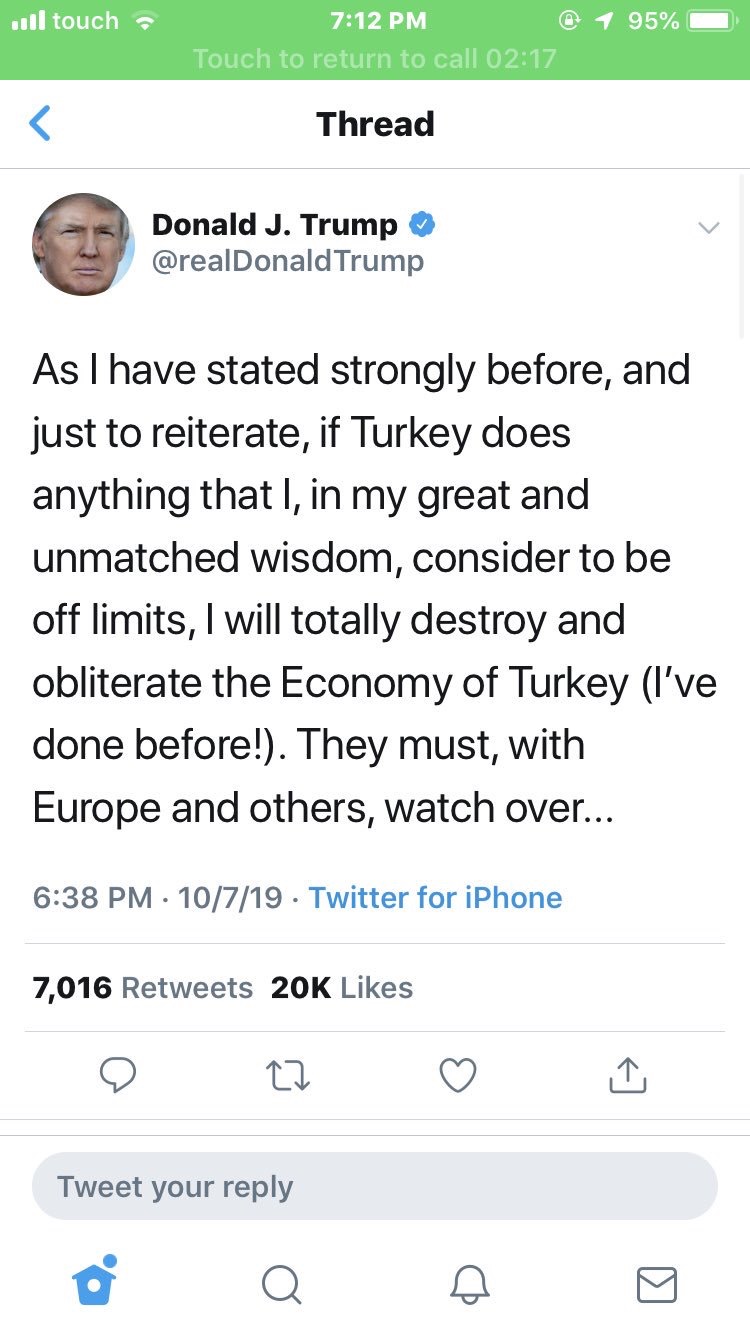Viewport: 750px width, 1334px height.
Task: Tap the @realDonaldTrump handle
Action: (x=288, y=262)
